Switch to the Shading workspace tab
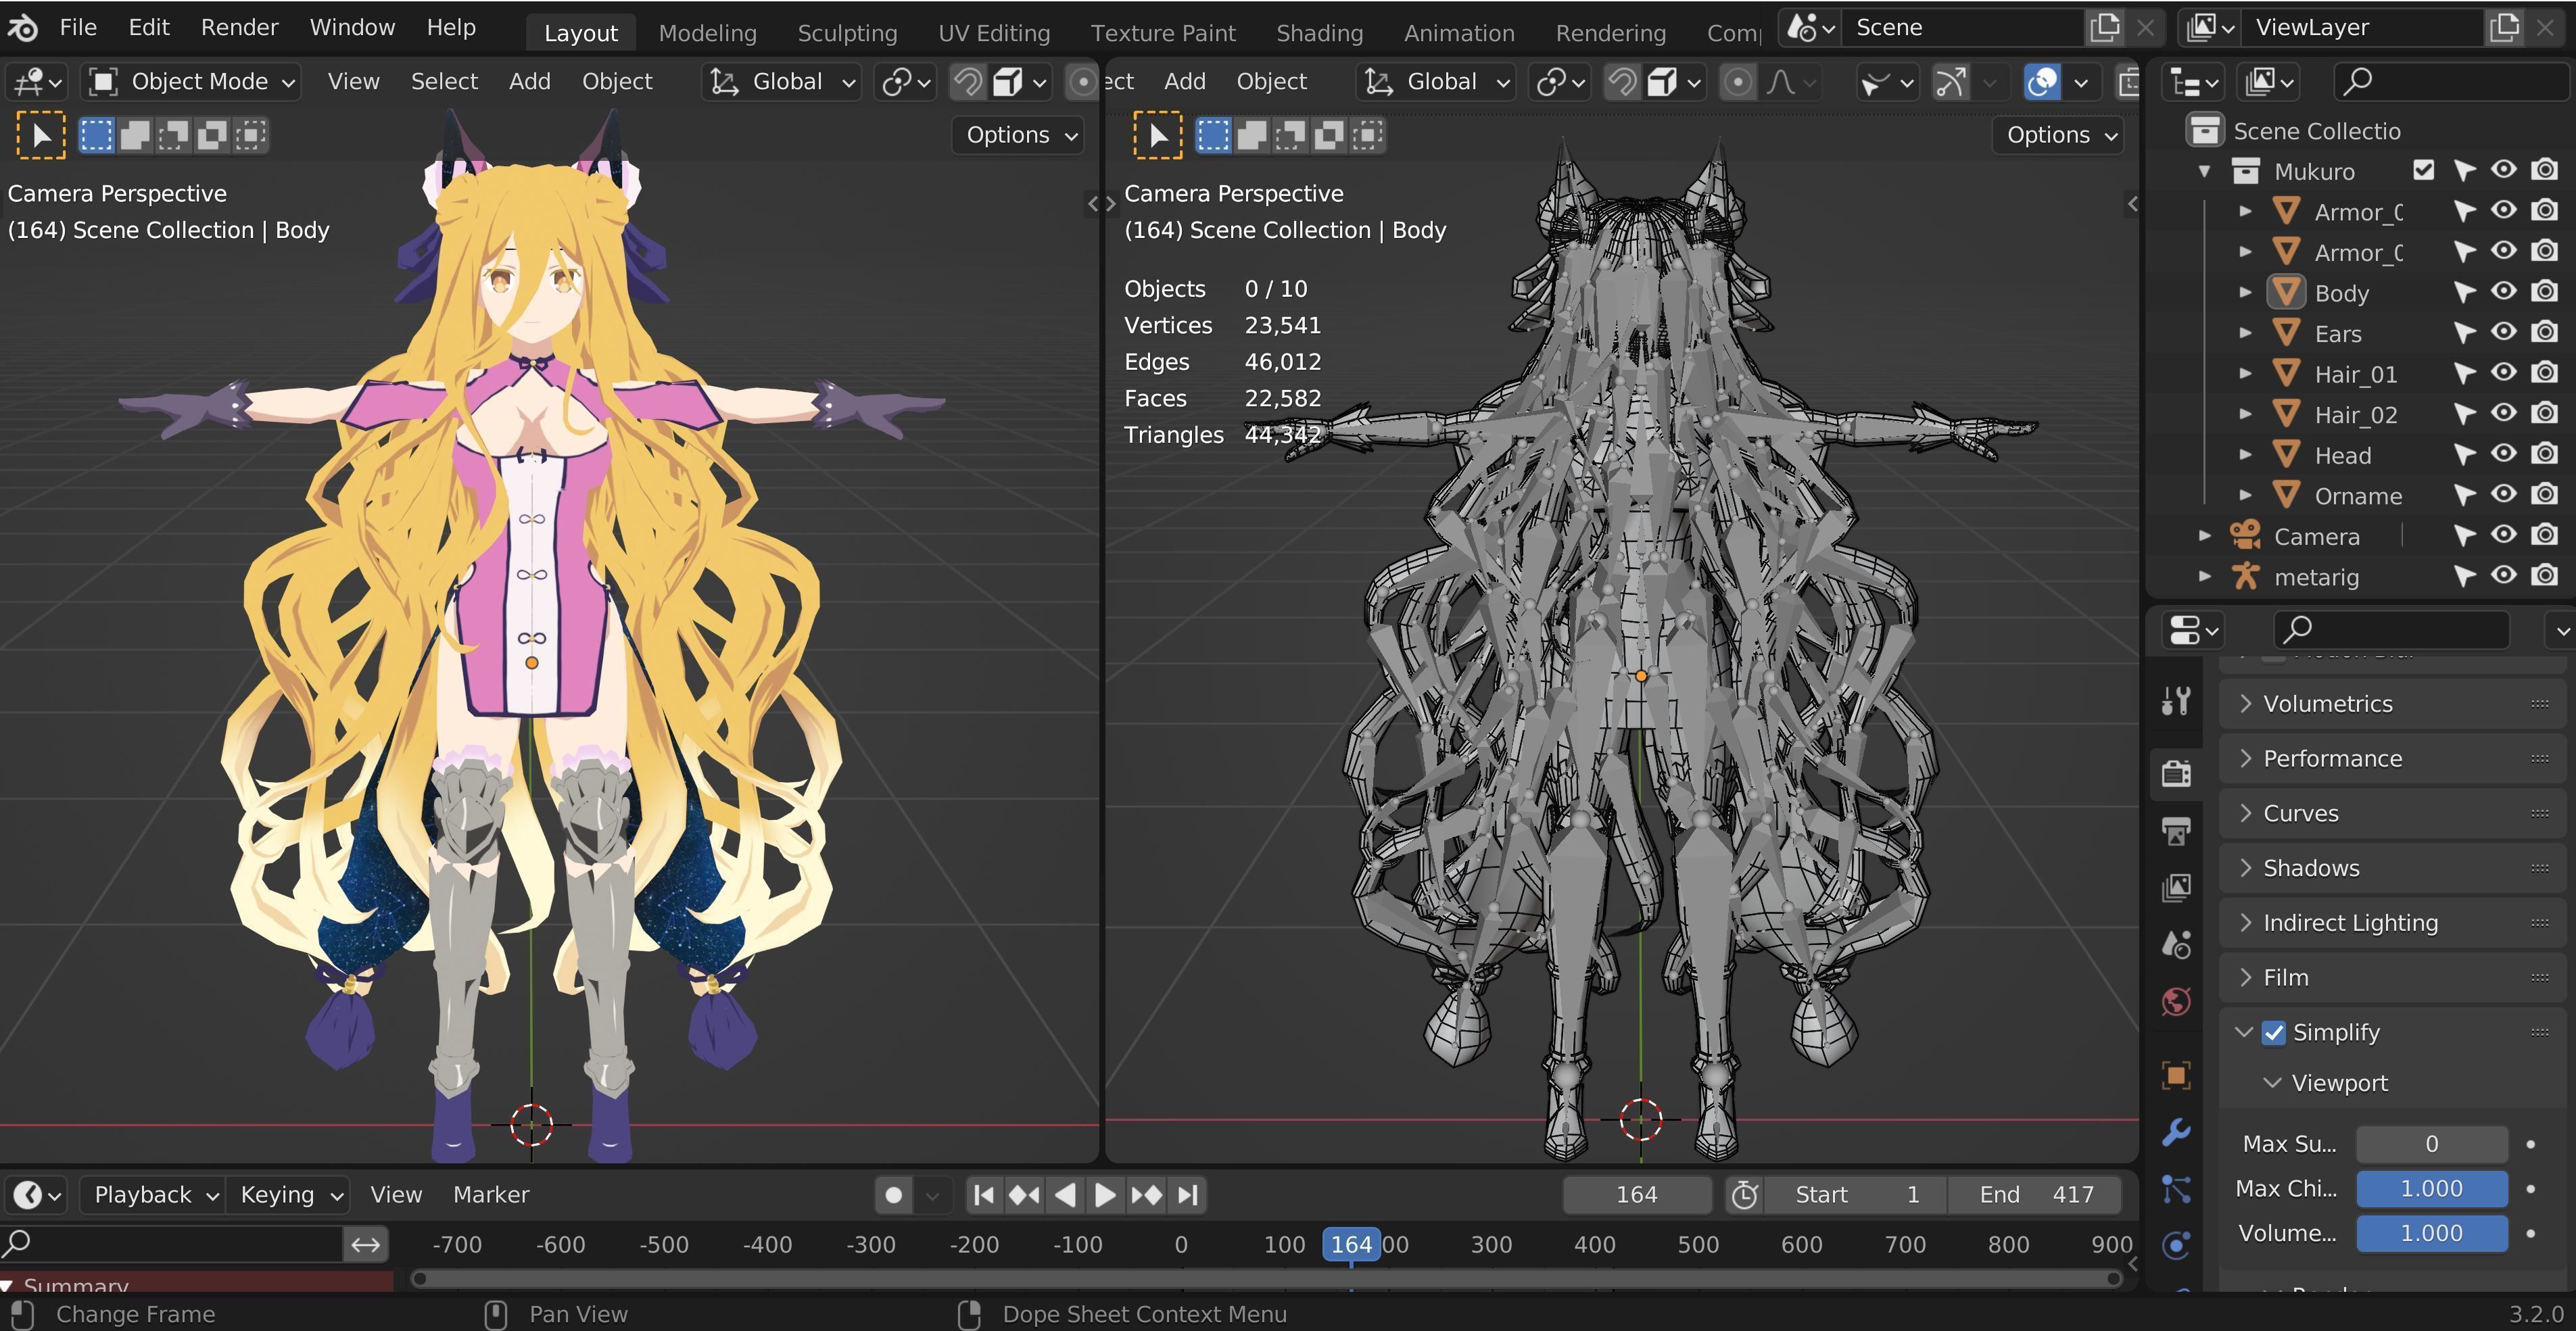The width and height of the screenshot is (2576, 1331). (1319, 33)
